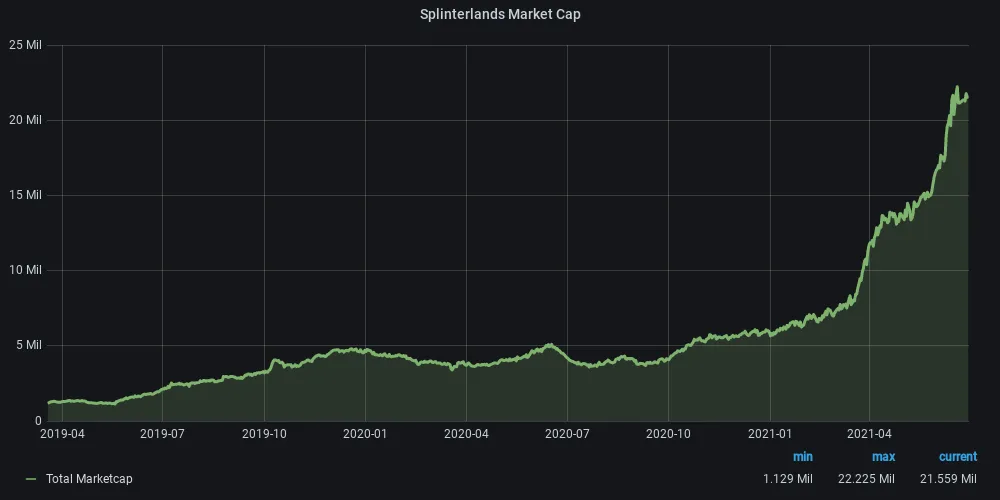Screen dimensions: 1000x500
Task: Click the 5 Mil y-axis label
Action: pyautogui.click(x=28, y=345)
